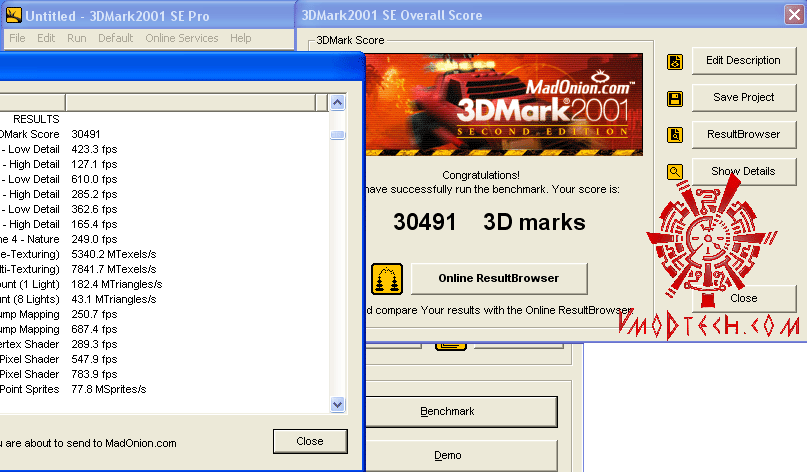807x472 pixels.
Task: Select the 285.2 fps High Detail row
Action: 165,194
